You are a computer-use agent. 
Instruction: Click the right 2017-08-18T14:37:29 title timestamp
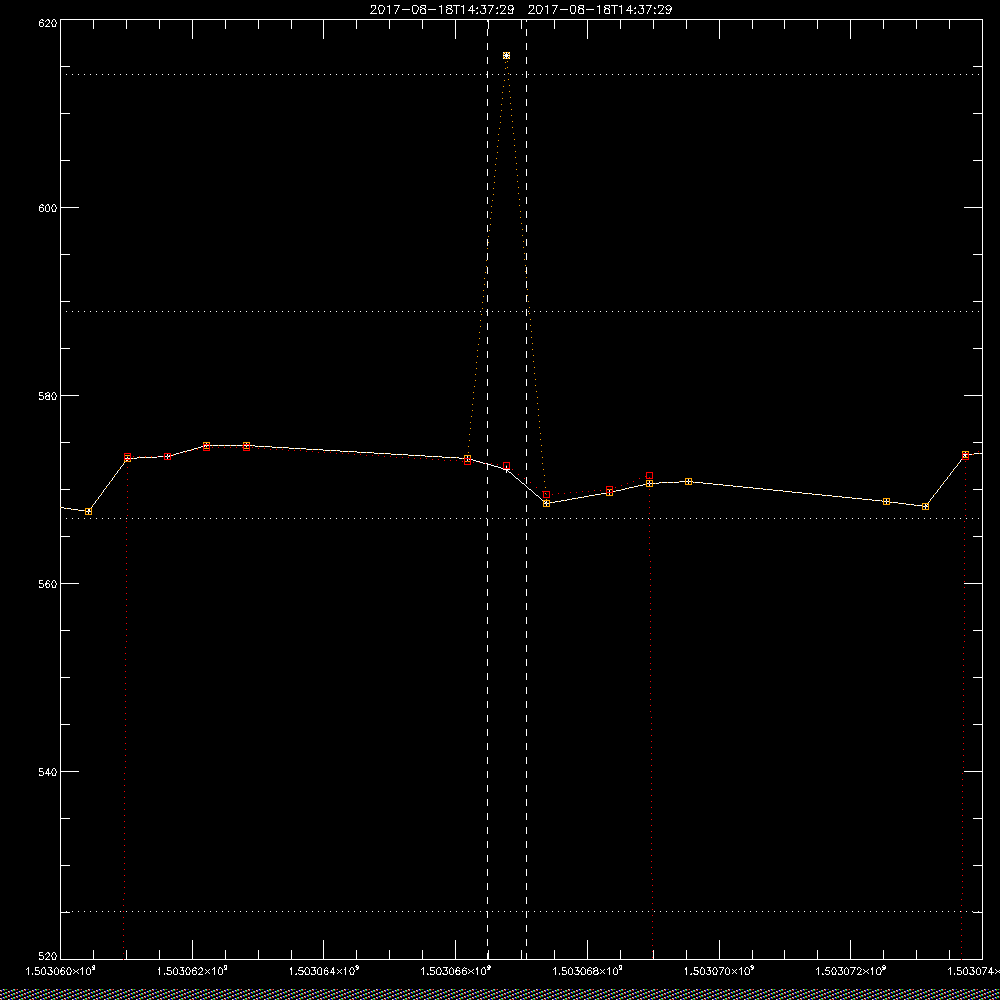(x=600, y=10)
